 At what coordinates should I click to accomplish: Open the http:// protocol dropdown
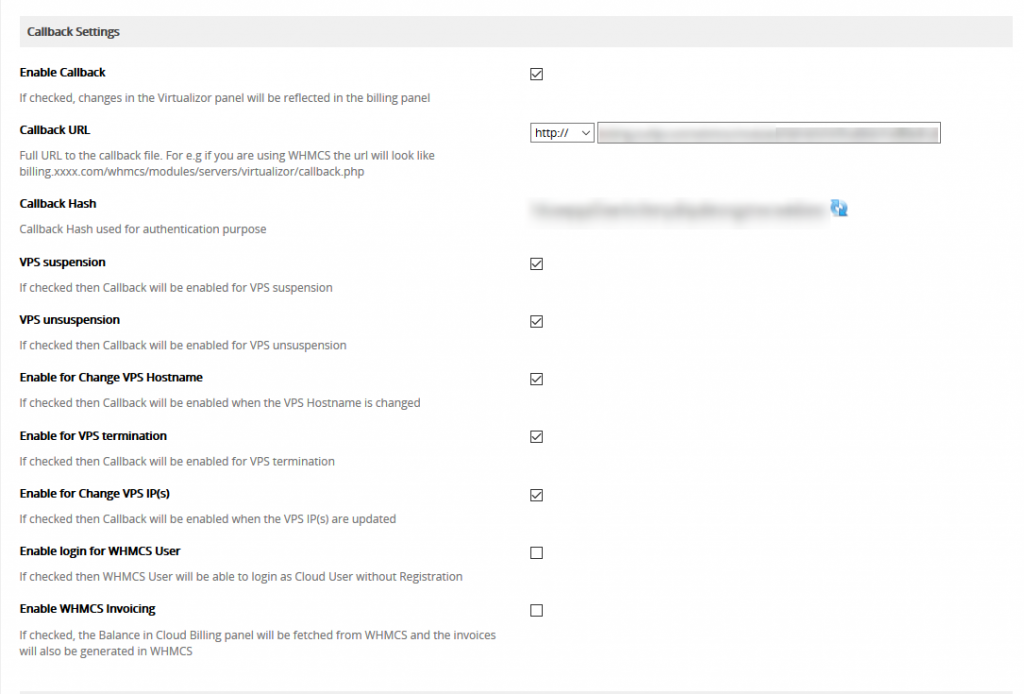561,132
